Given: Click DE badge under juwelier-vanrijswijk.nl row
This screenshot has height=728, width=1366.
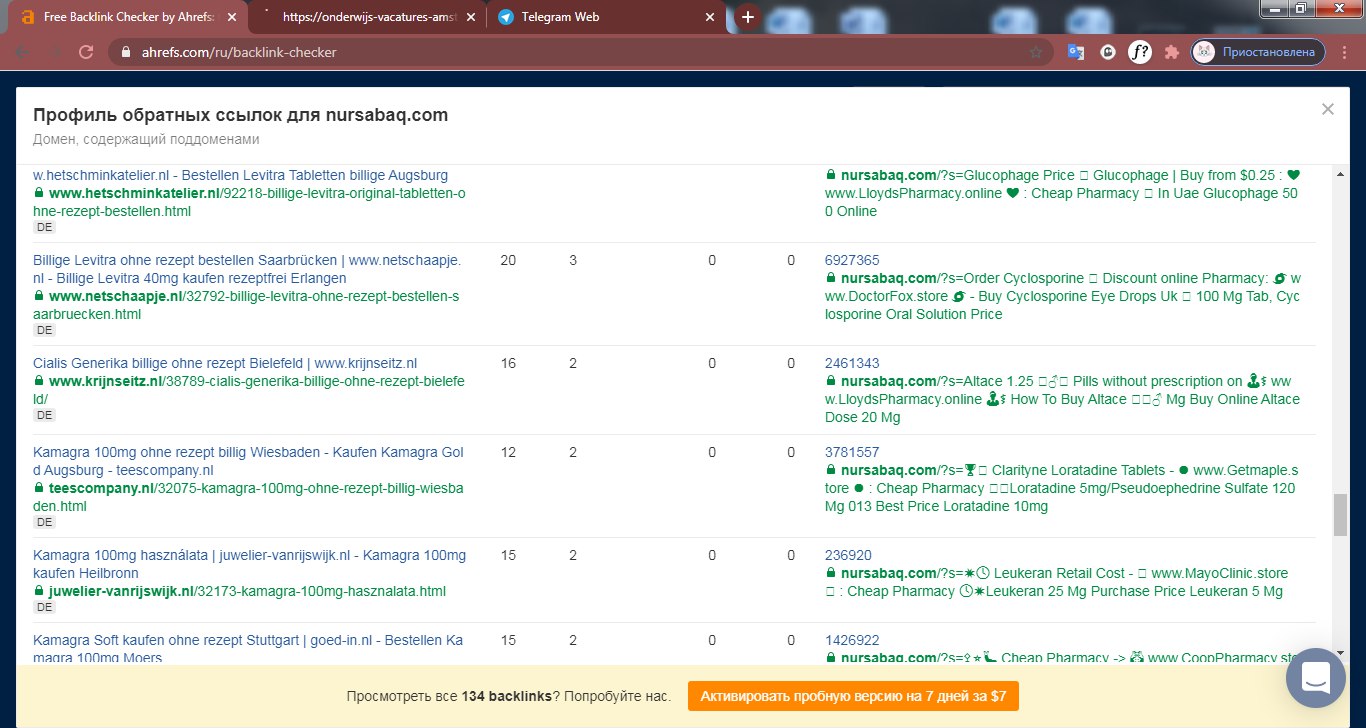Looking at the screenshot, I should point(44,607).
